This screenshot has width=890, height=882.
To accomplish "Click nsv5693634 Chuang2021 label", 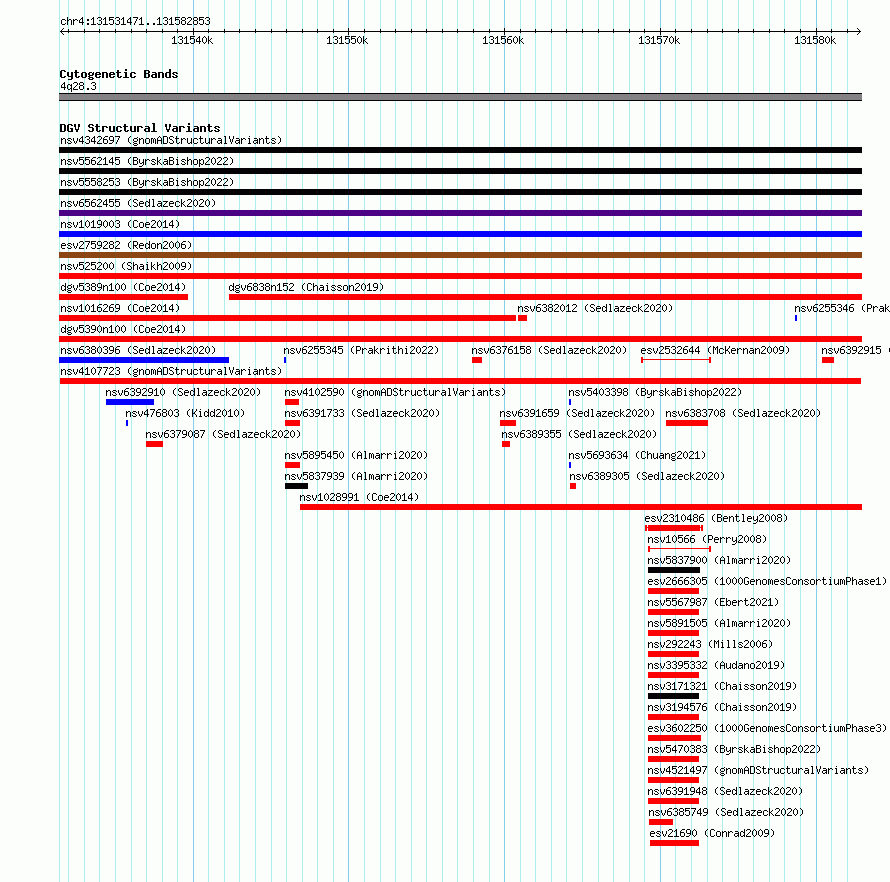I will pyautogui.click(x=637, y=455).
